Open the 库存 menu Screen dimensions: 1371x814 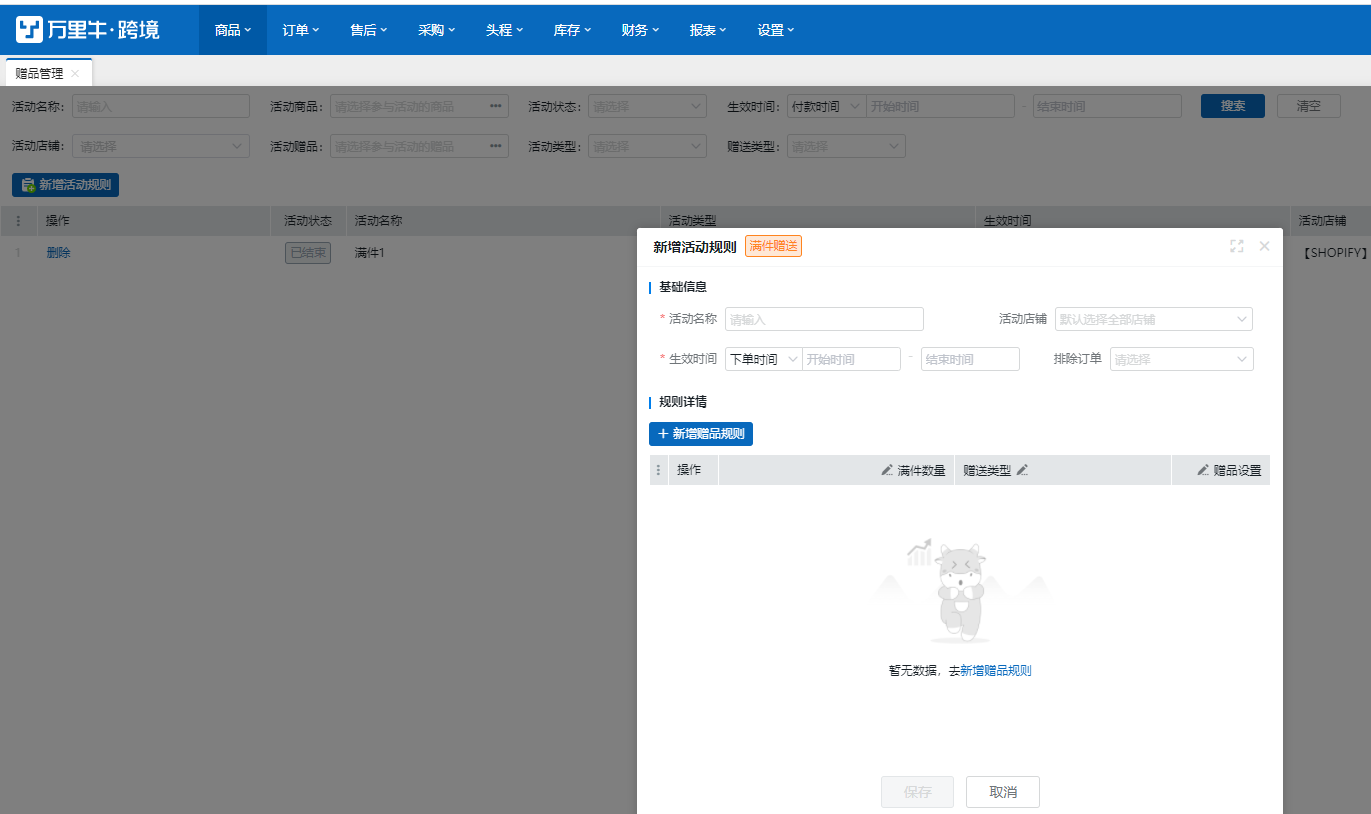[x=573, y=30]
